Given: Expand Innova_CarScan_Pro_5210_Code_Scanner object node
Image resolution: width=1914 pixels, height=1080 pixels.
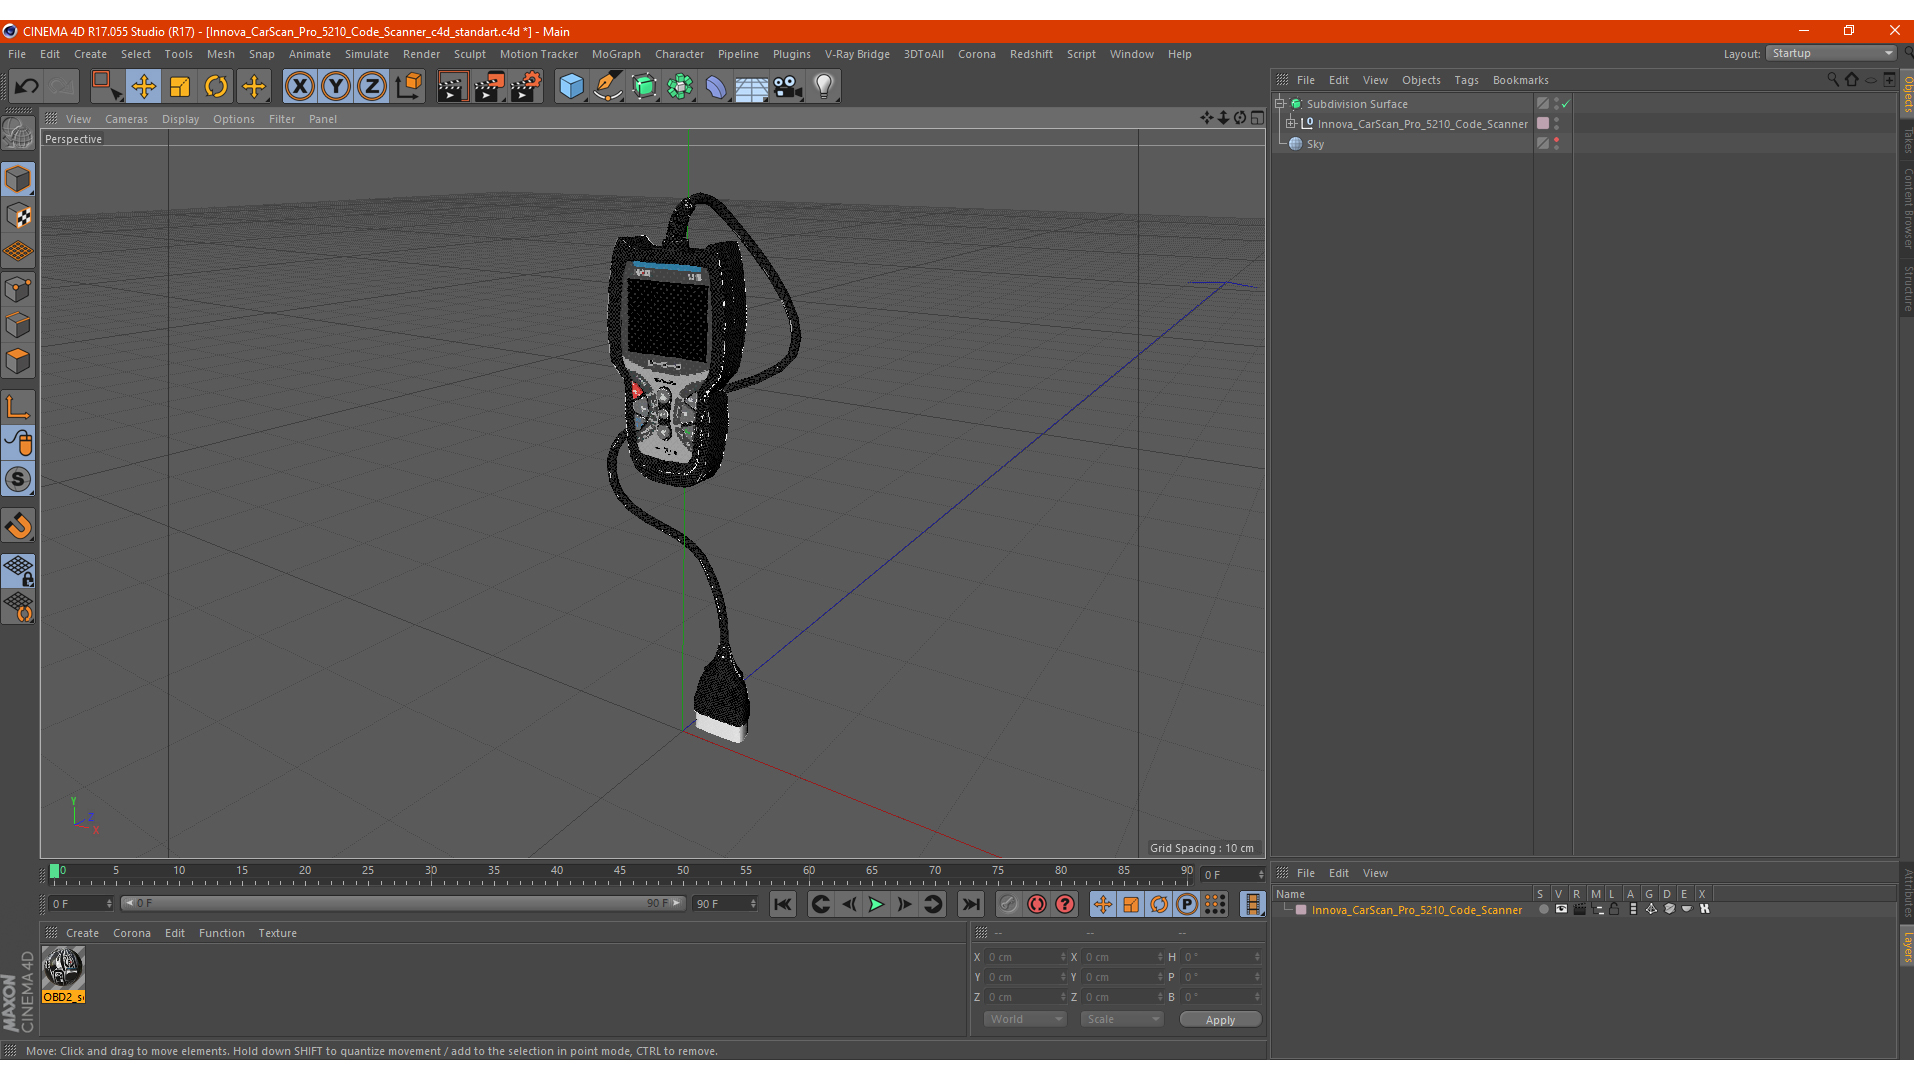Looking at the screenshot, I should 1291,123.
